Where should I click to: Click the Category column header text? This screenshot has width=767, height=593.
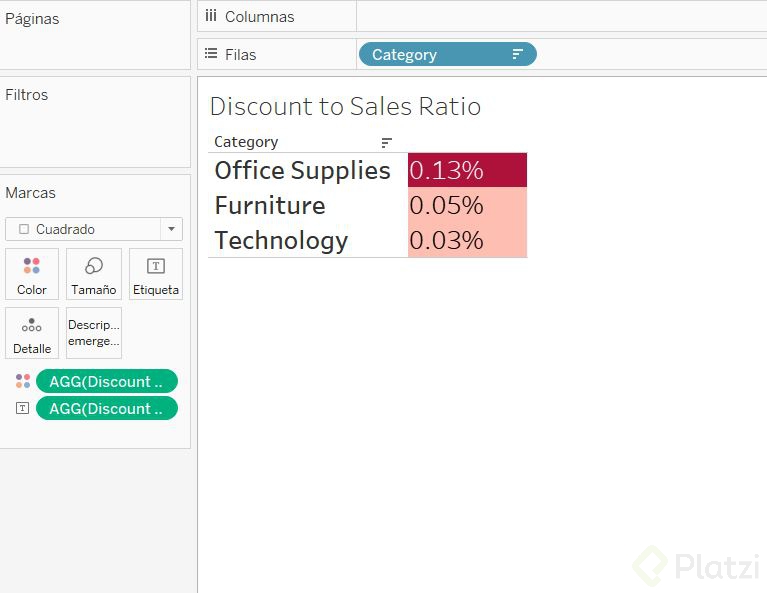point(246,142)
